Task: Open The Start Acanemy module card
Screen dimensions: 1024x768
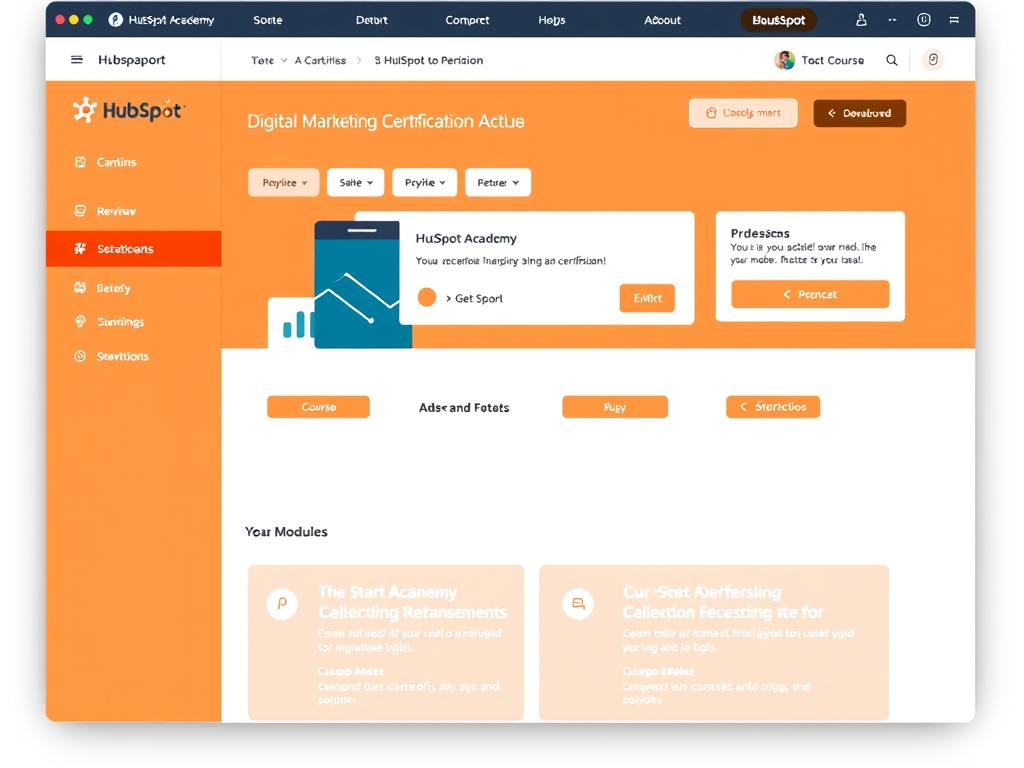Action: pyautogui.click(x=386, y=643)
